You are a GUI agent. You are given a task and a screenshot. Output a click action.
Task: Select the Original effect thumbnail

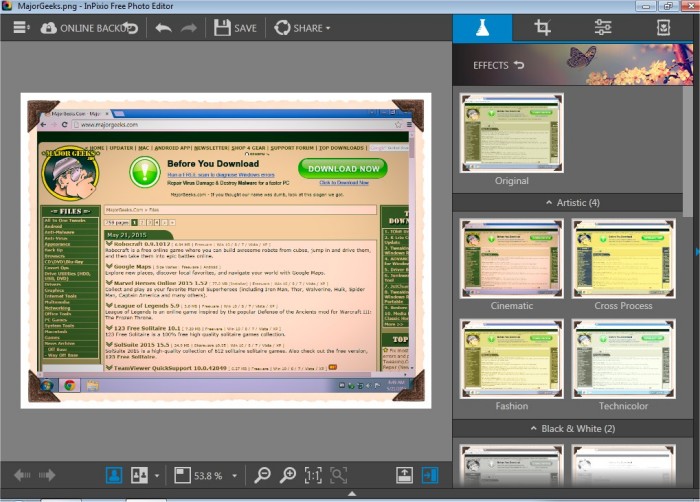click(x=512, y=133)
